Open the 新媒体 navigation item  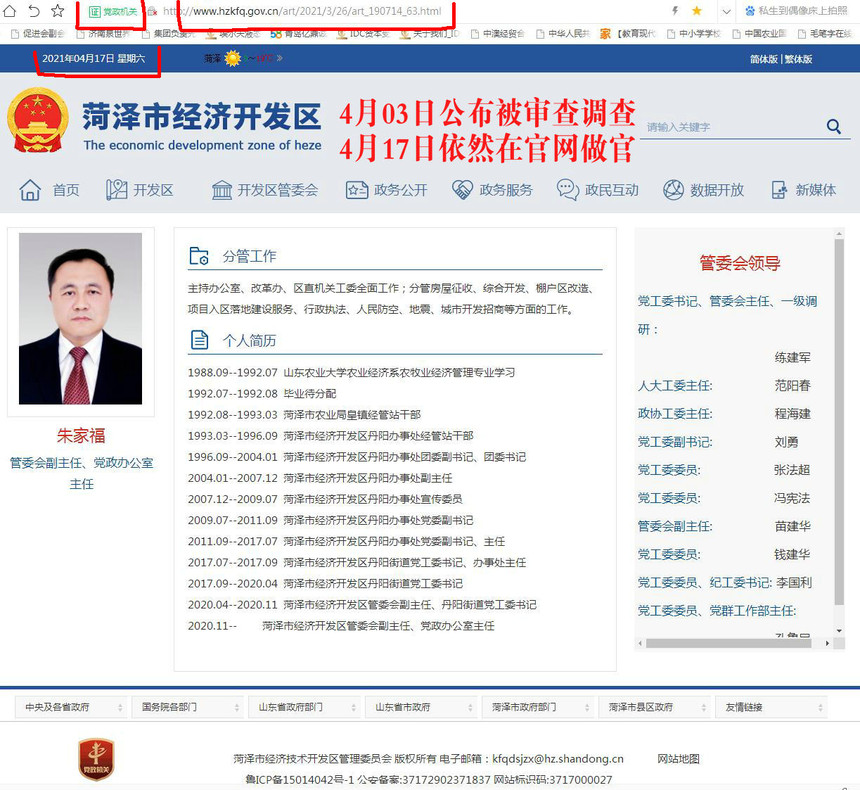click(804, 190)
